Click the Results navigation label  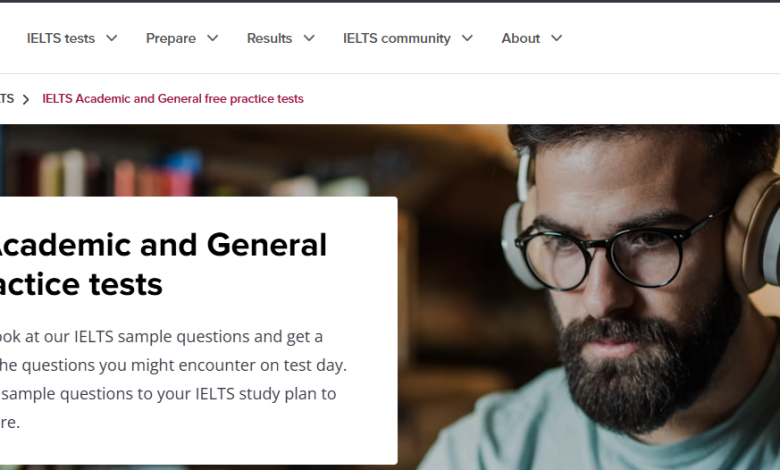[269, 38]
